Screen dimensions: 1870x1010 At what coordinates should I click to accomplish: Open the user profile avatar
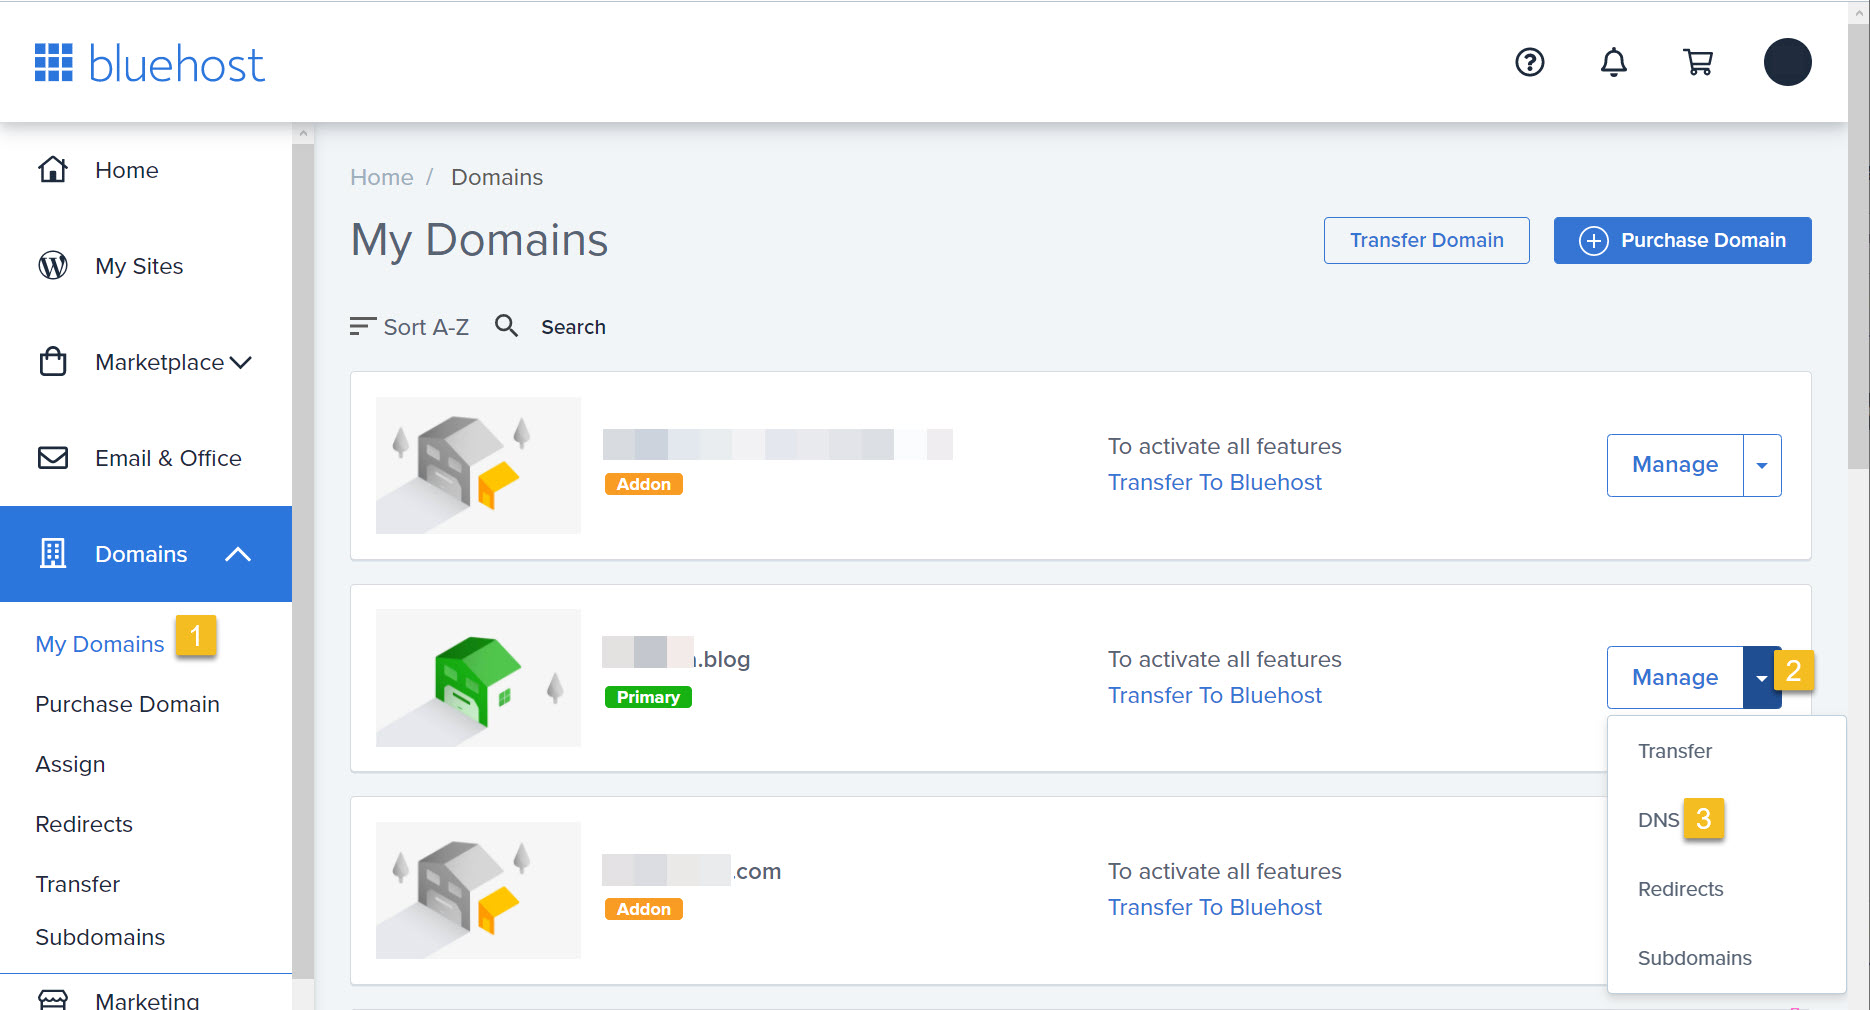coord(1788,62)
